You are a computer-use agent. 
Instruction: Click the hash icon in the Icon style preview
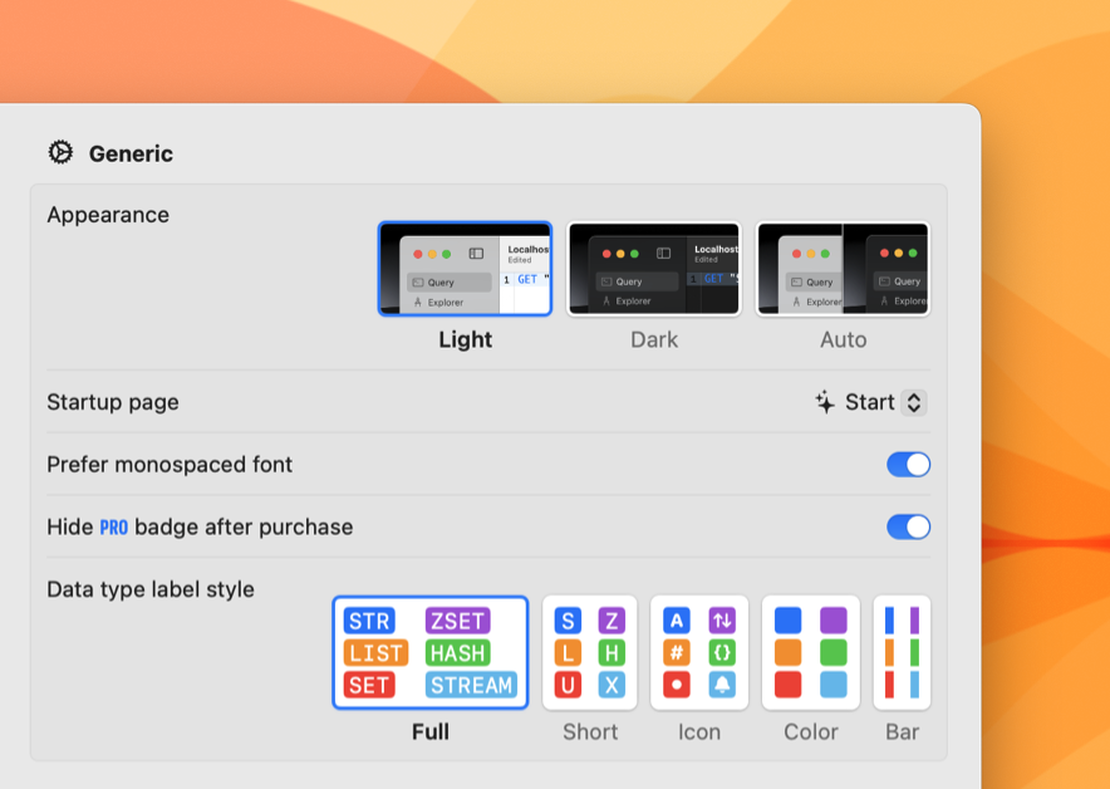(676, 653)
